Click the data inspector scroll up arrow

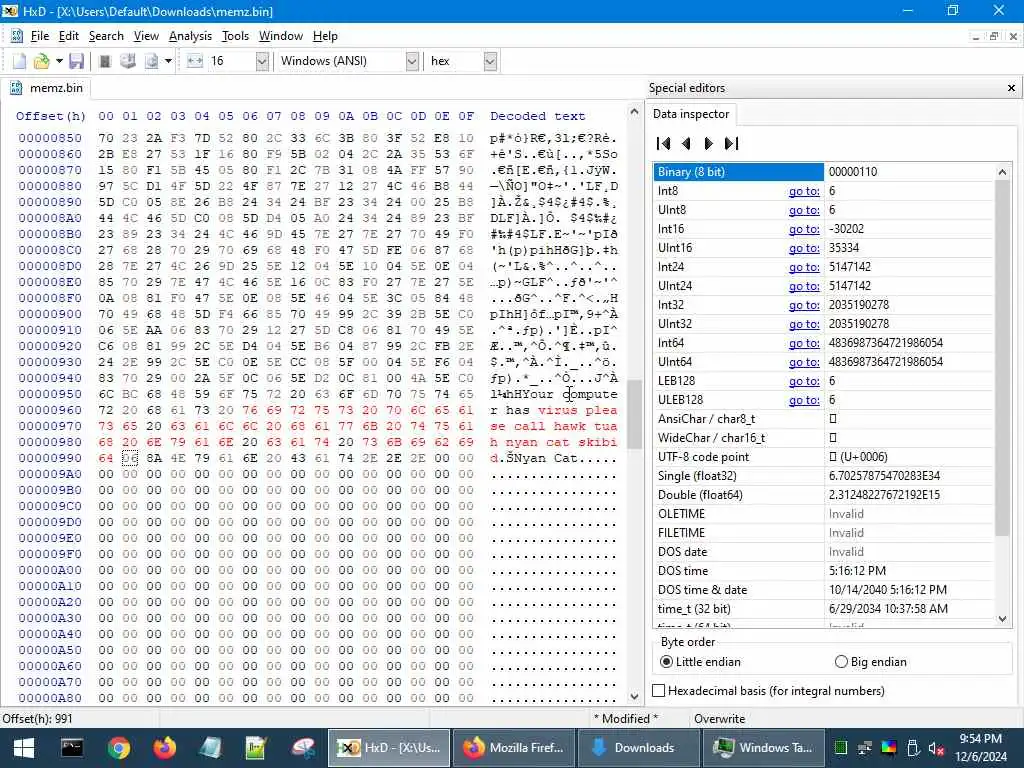coord(1002,172)
